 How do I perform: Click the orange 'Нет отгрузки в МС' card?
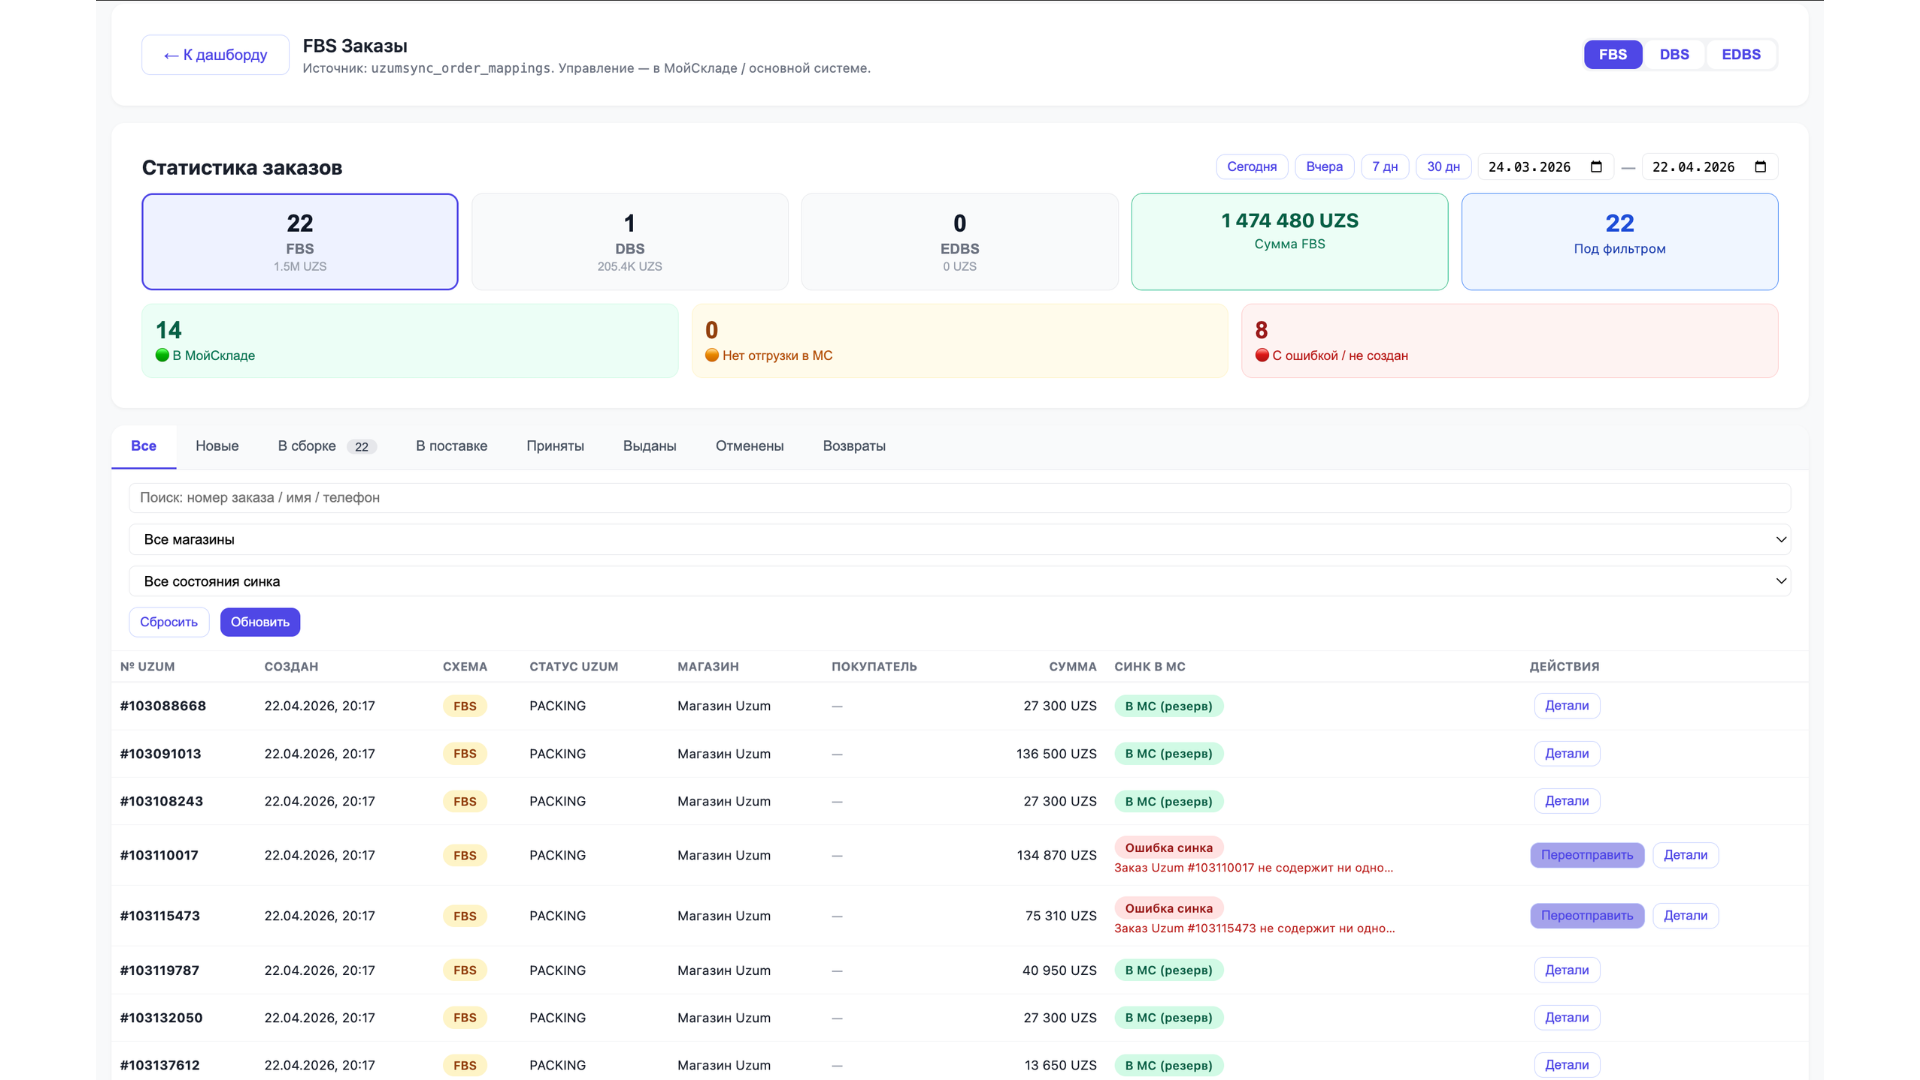click(x=959, y=341)
